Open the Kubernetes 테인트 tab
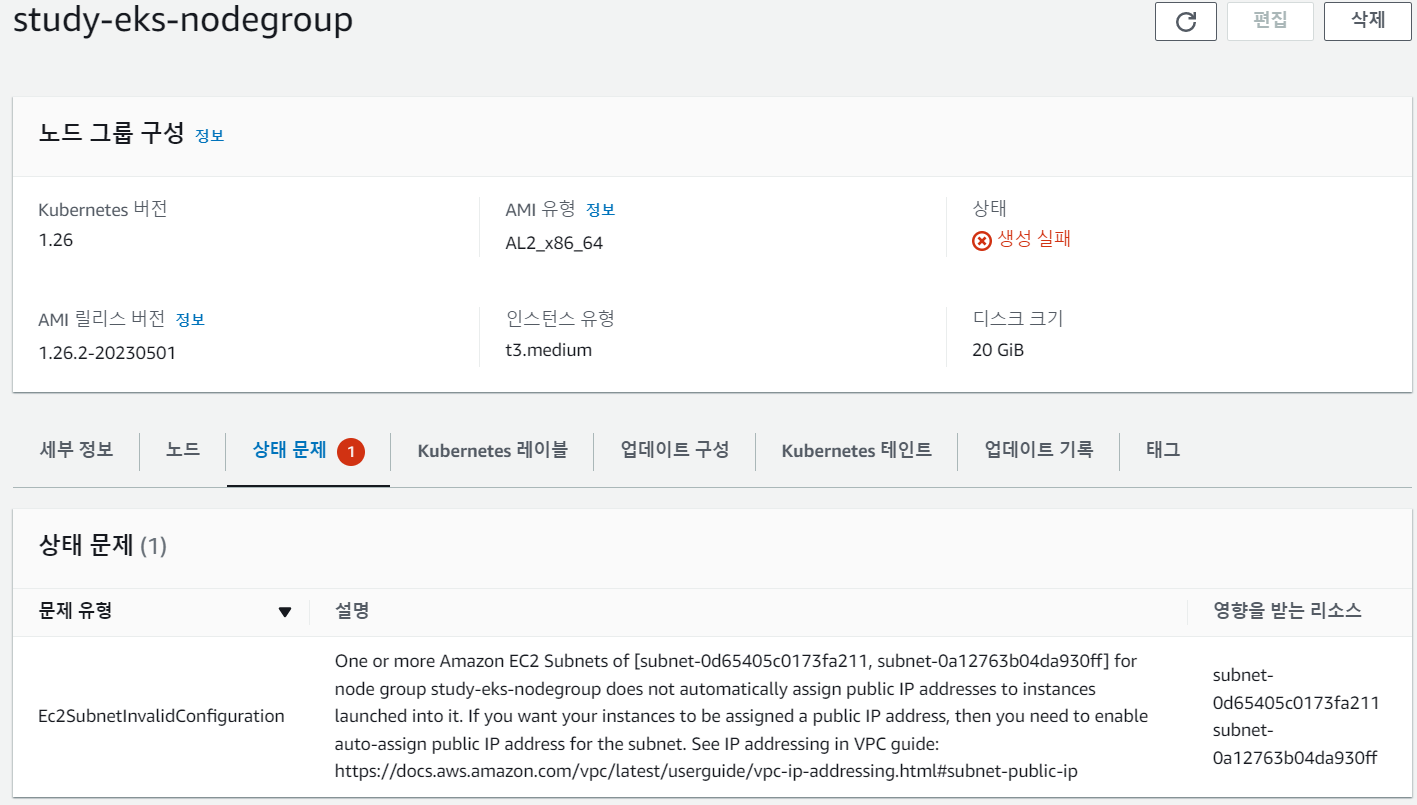The width and height of the screenshot is (1417, 805). pos(857,450)
